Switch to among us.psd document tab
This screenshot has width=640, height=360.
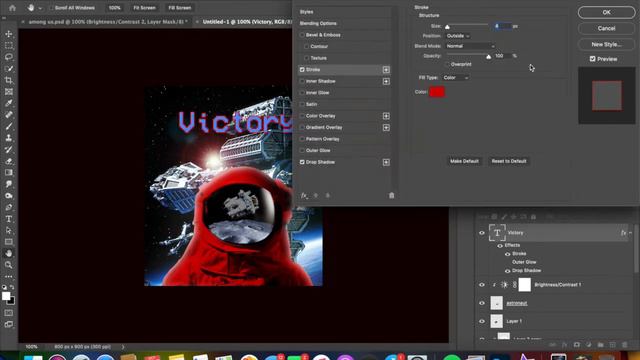click(108, 22)
